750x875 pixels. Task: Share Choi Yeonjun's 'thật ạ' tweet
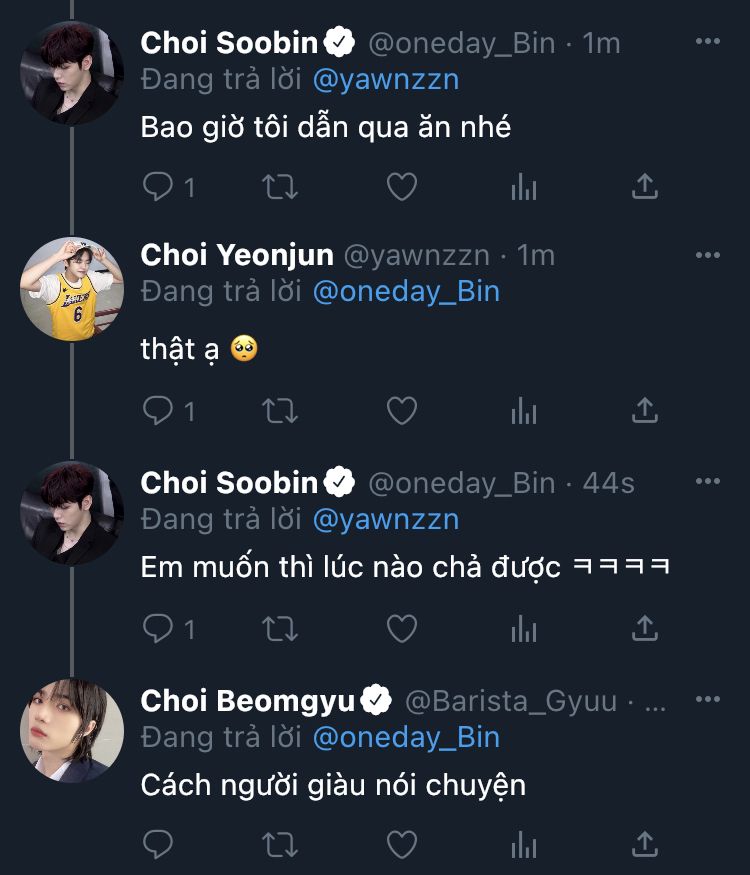click(x=645, y=409)
